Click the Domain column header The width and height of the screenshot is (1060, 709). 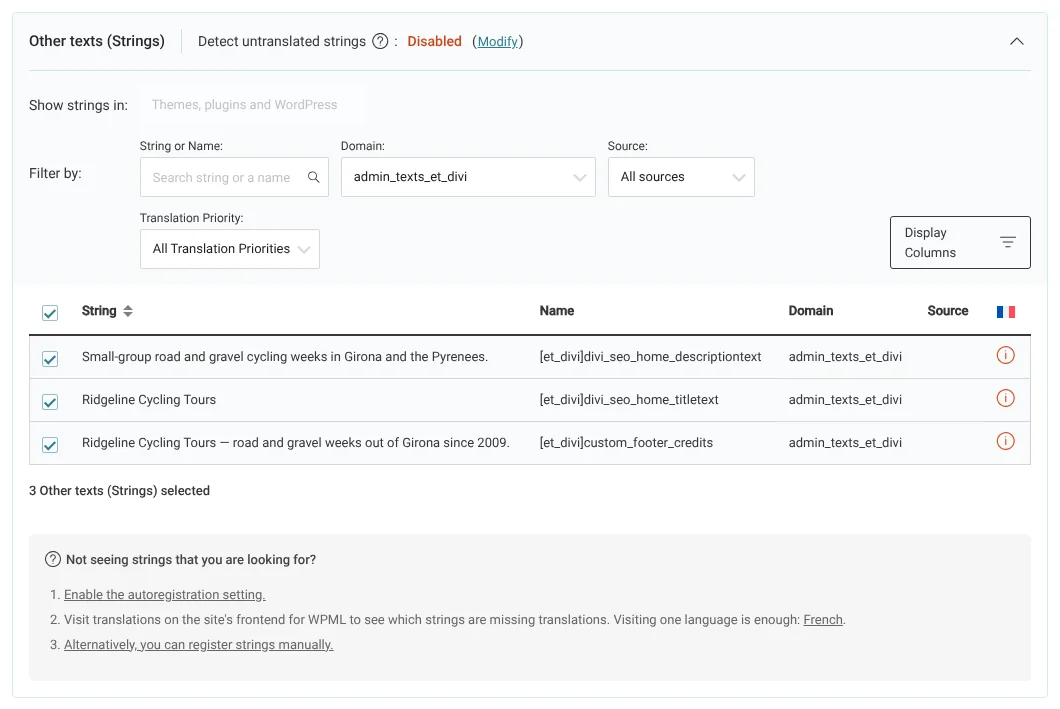811,311
